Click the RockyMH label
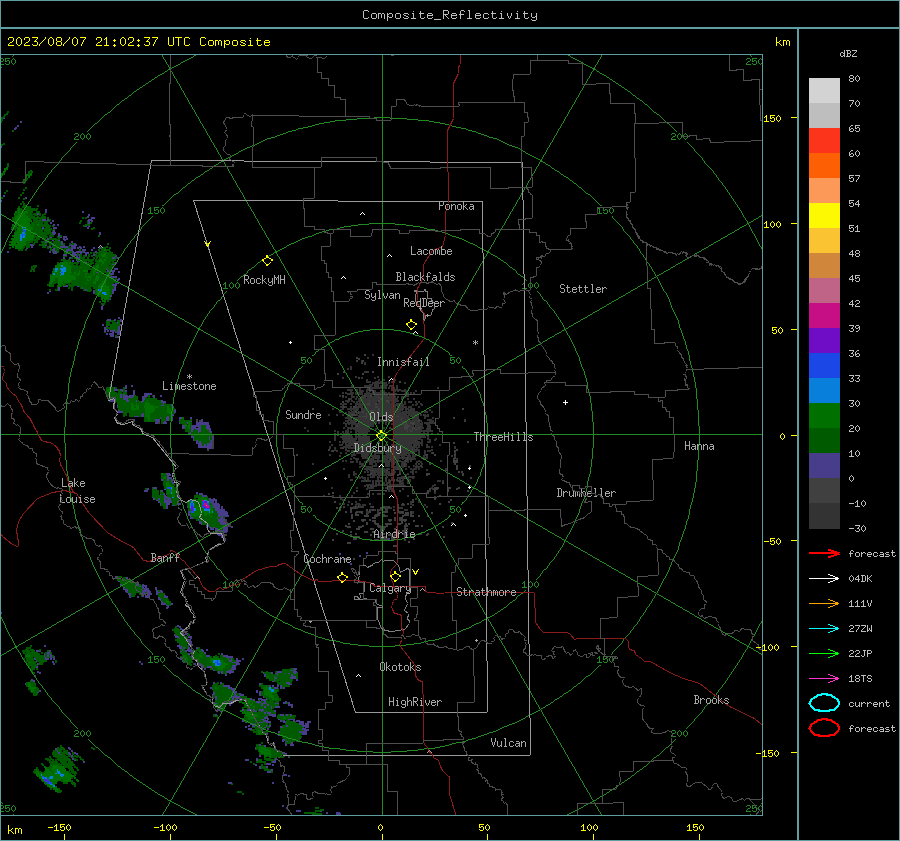The image size is (900, 841). 264,280
